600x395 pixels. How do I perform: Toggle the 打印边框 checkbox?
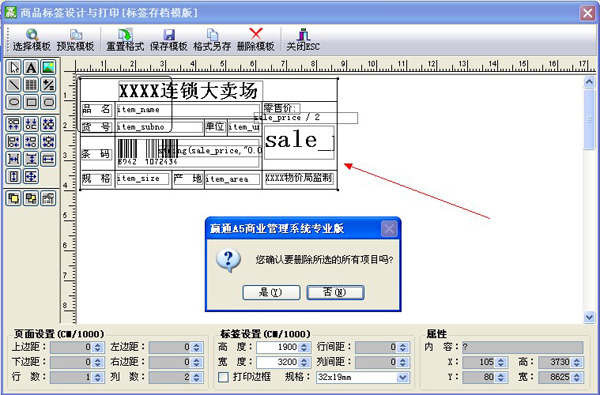(223, 377)
